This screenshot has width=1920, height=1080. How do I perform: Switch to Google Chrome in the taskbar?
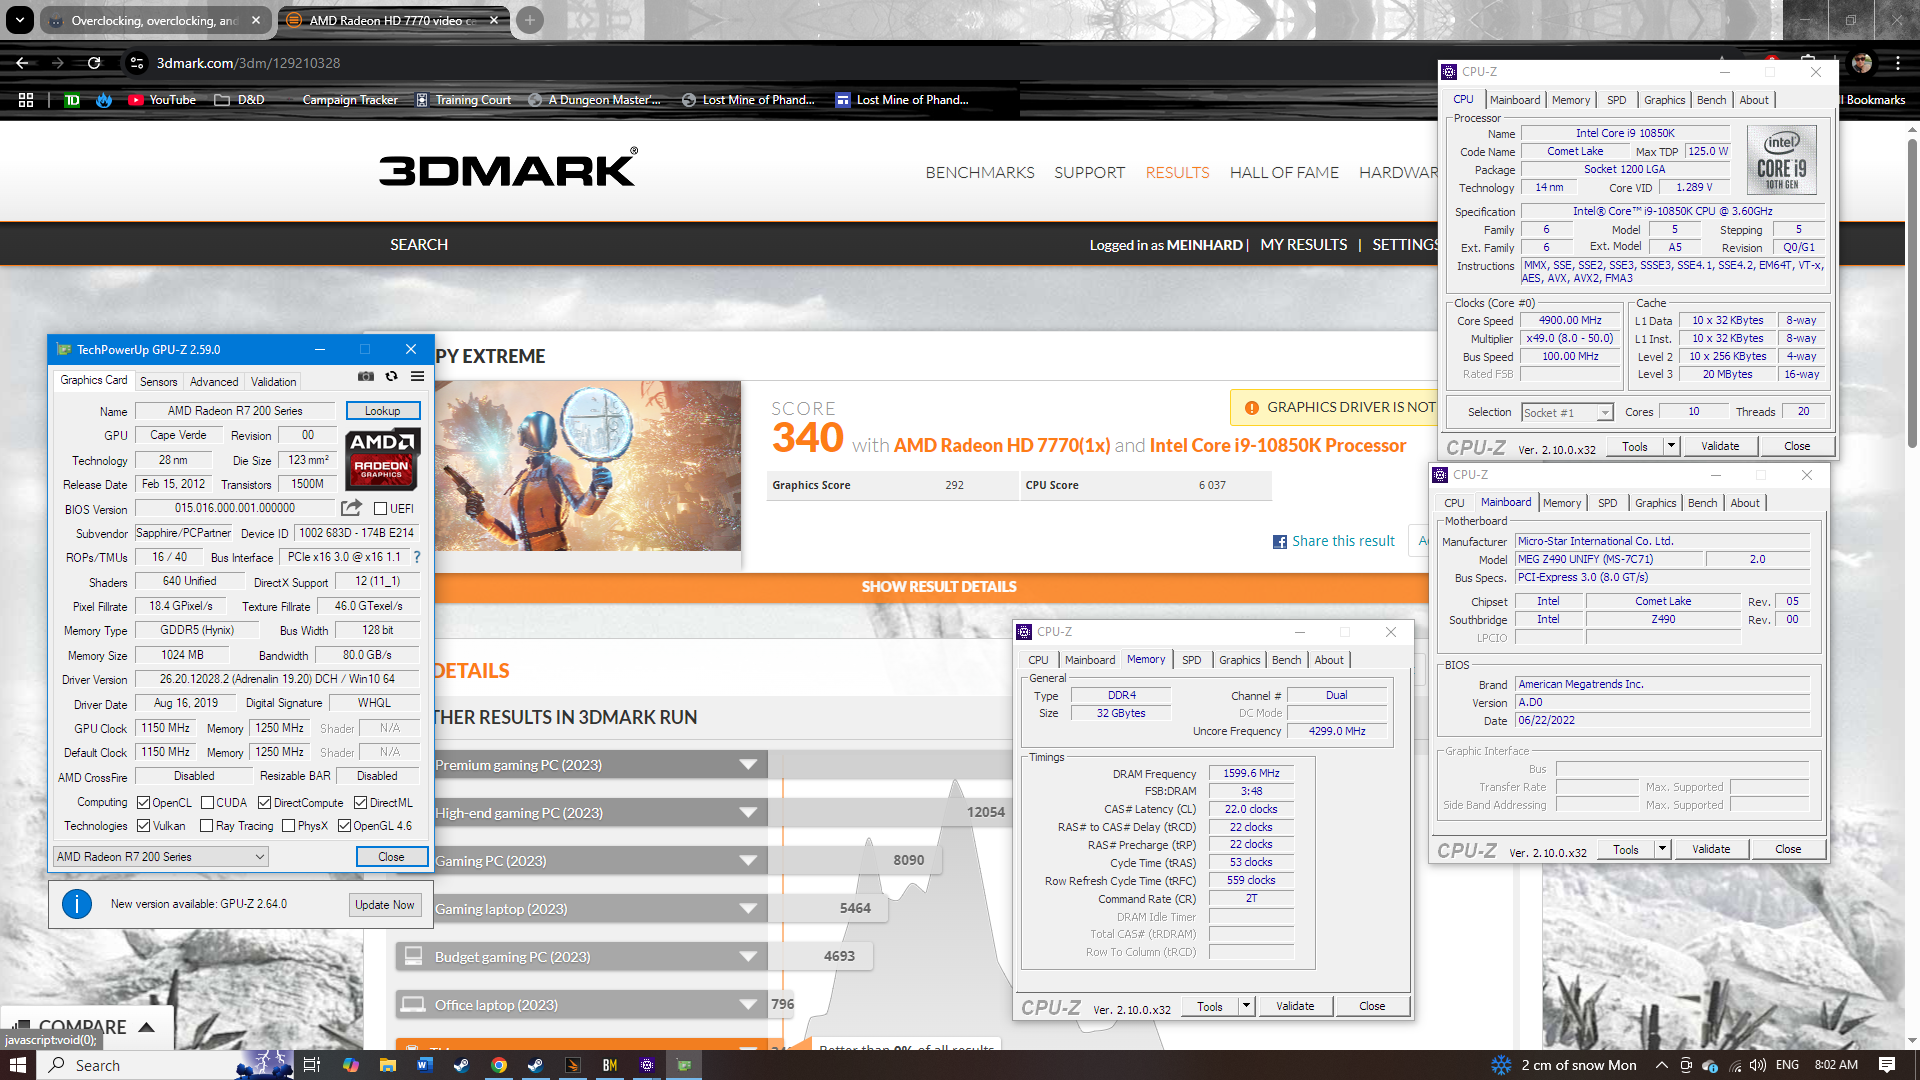tap(498, 1065)
